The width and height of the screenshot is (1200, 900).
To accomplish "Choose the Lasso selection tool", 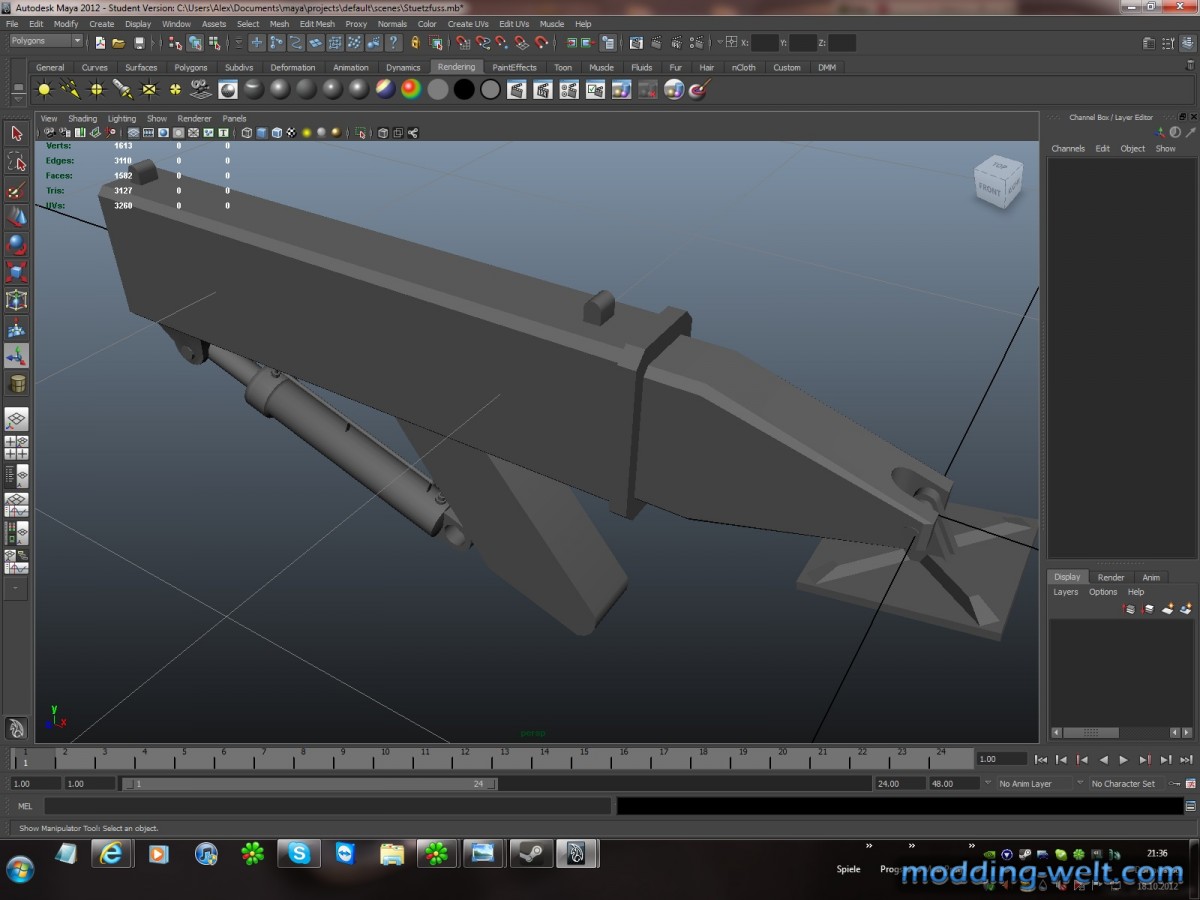I will pyautogui.click(x=17, y=162).
